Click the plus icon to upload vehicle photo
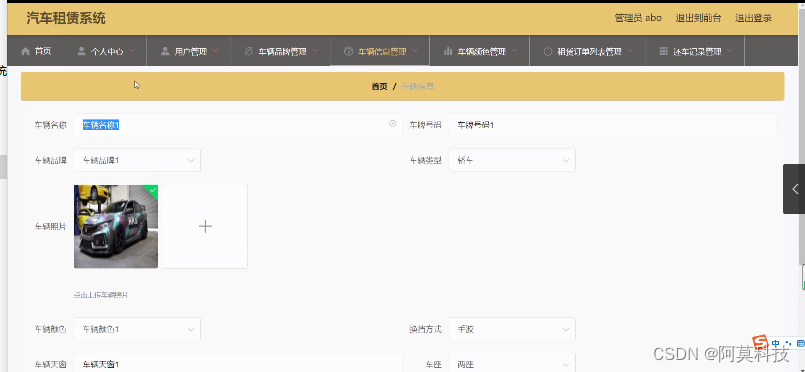 tap(205, 226)
